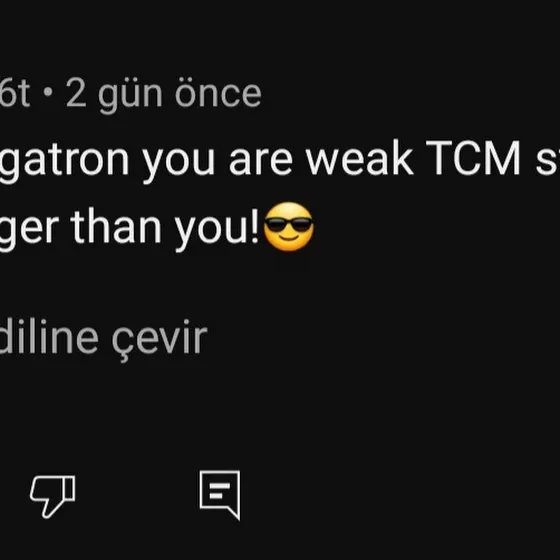
Task: Click the 'ger' fragment on second line
Action: (x=29, y=231)
